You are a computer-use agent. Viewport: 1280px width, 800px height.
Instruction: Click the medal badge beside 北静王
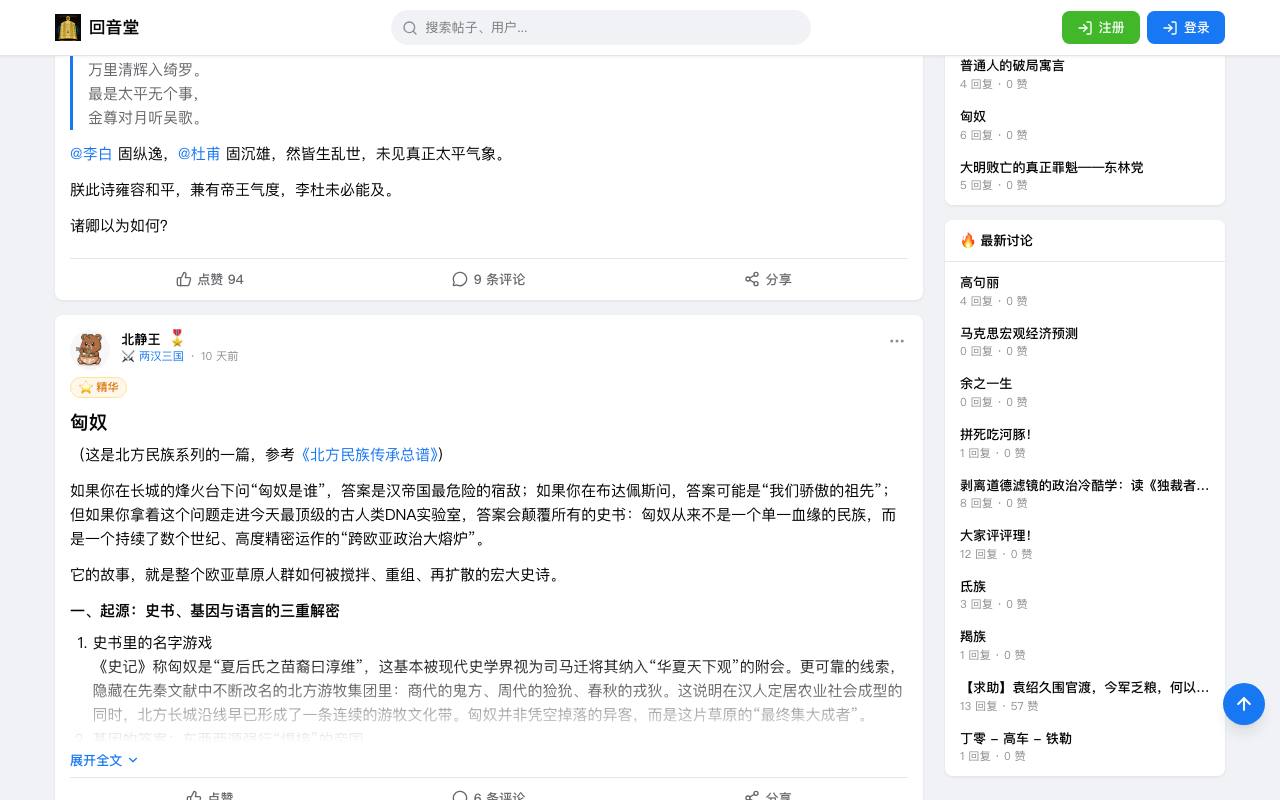pyautogui.click(x=177, y=339)
